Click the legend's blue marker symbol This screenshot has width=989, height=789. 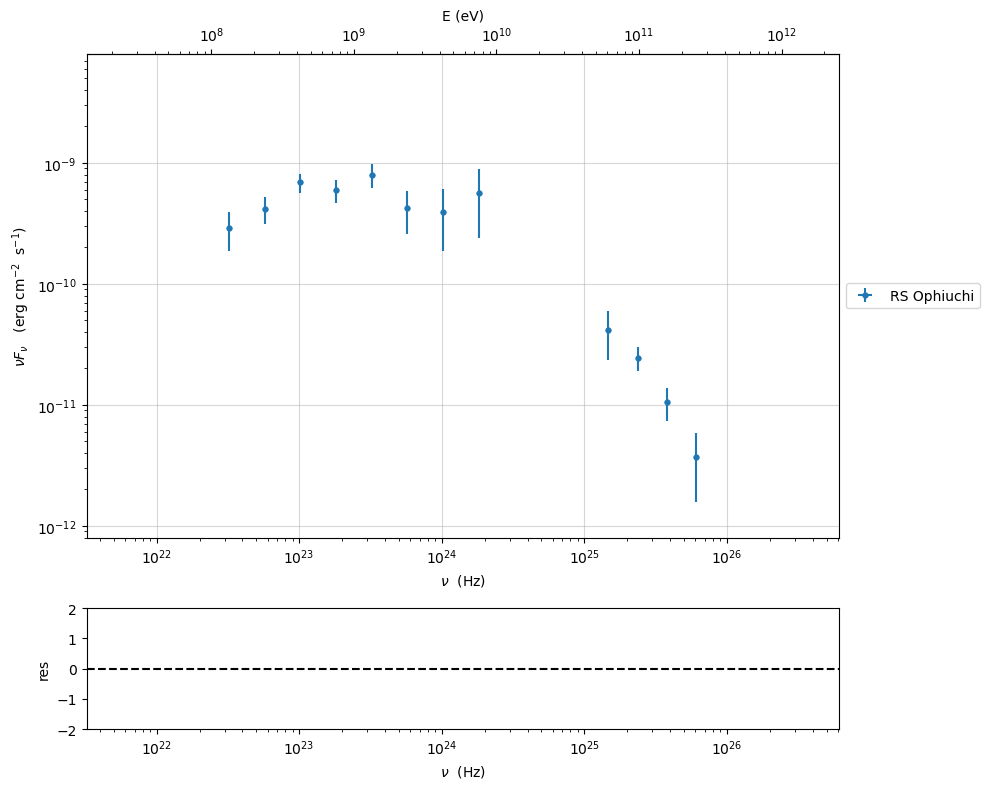[865, 295]
